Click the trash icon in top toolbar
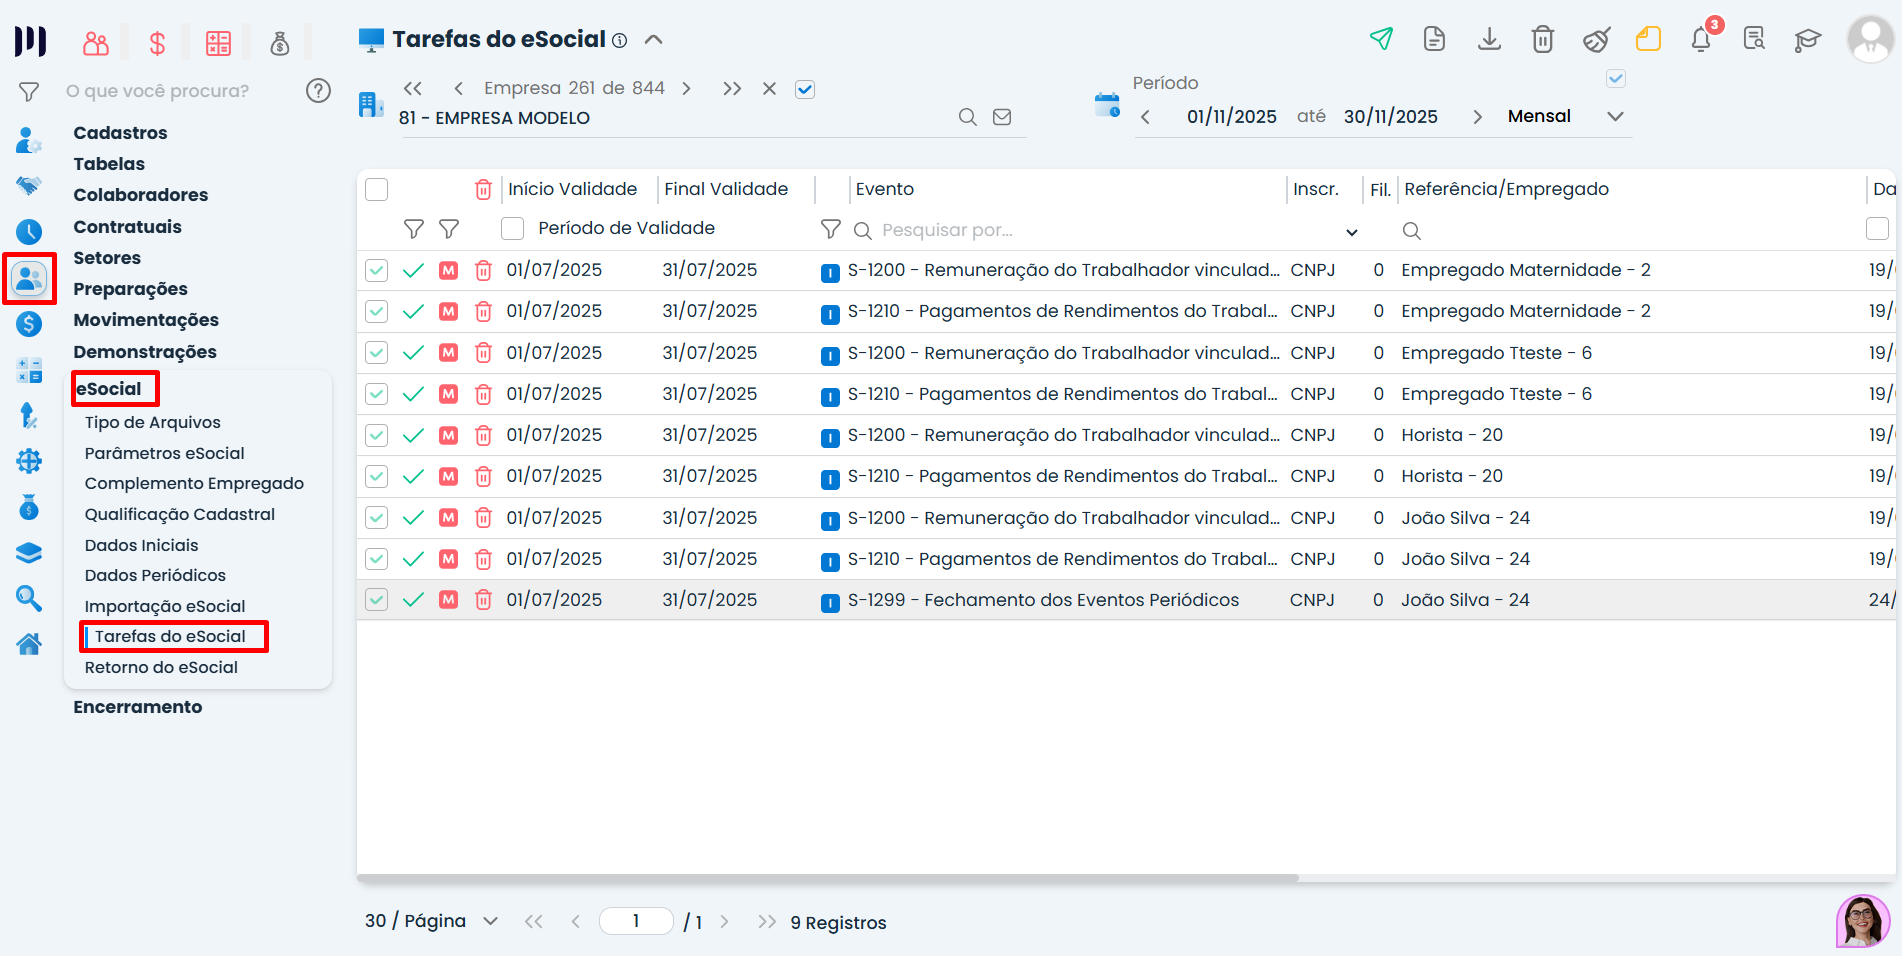Viewport: 1902px width, 956px height. coord(1542,39)
